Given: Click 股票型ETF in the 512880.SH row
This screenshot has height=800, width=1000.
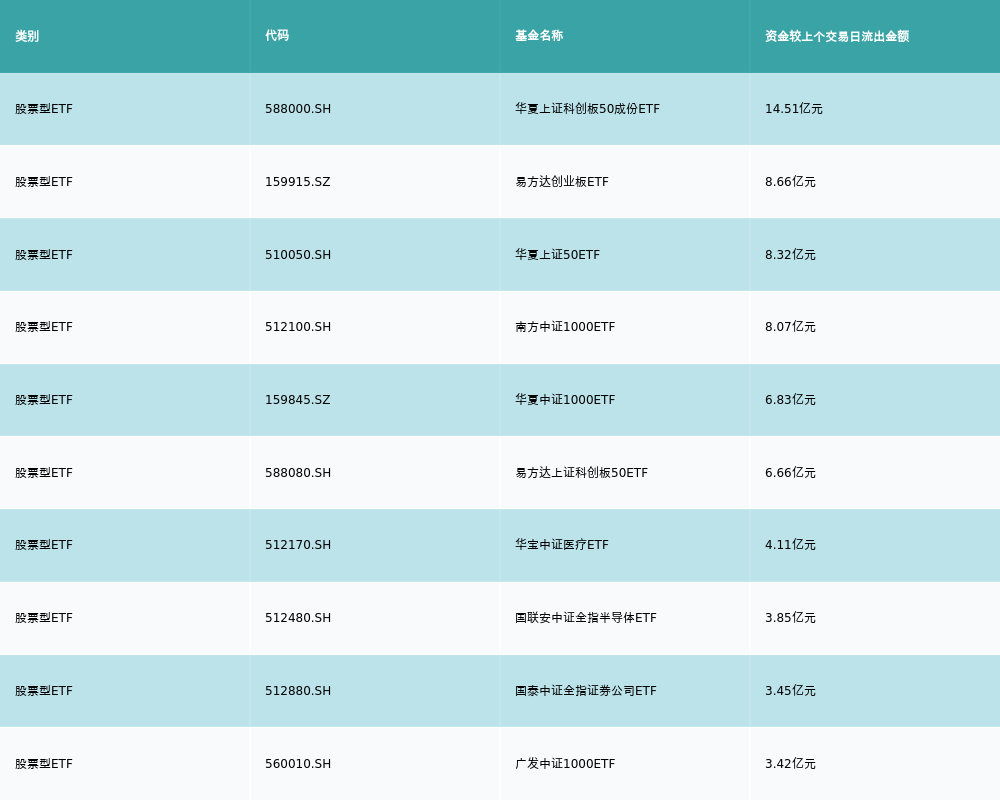Looking at the screenshot, I should point(44,691).
